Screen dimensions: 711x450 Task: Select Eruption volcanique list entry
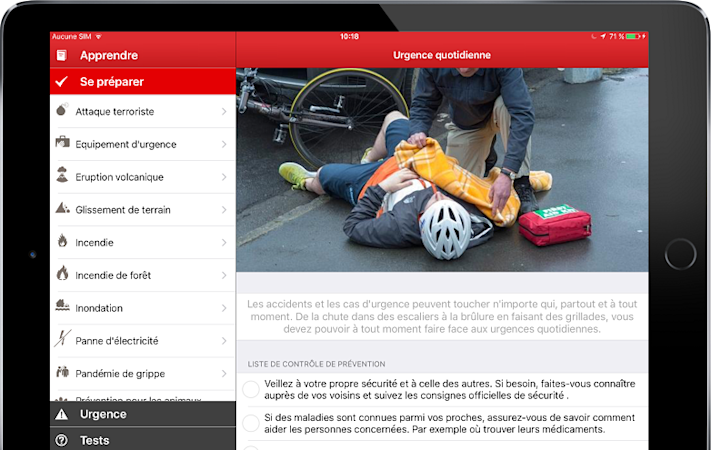(x=143, y=177)
